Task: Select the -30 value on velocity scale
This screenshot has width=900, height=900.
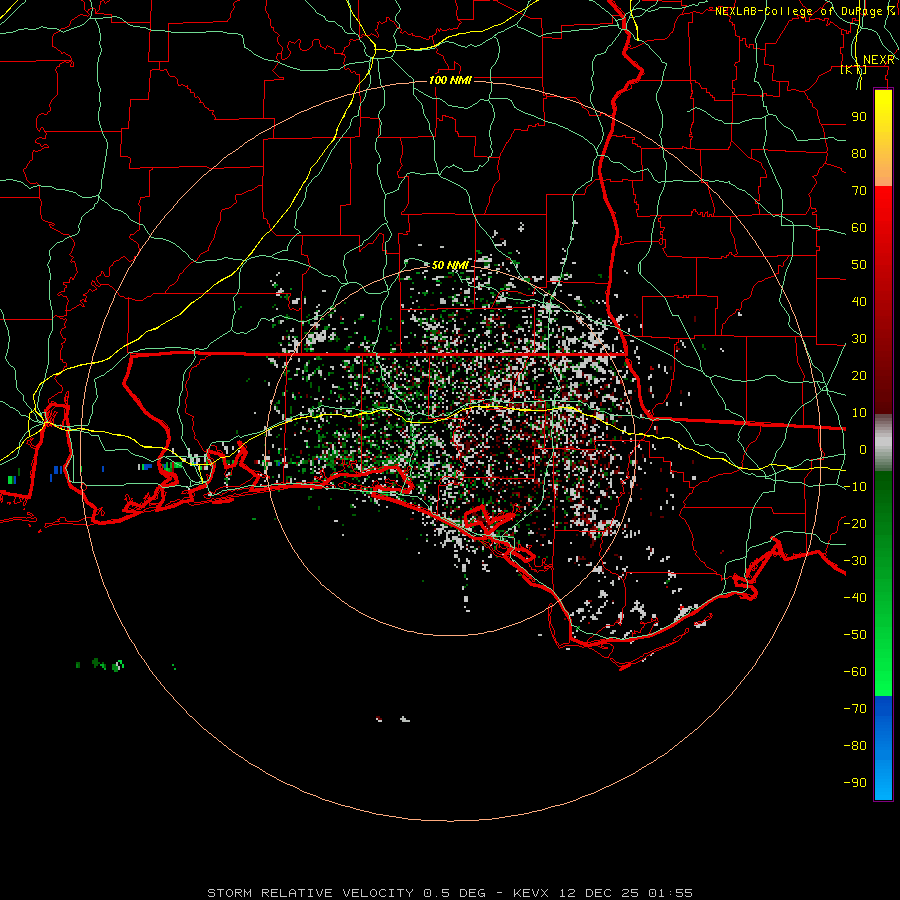Action: [x=855, y=561]
